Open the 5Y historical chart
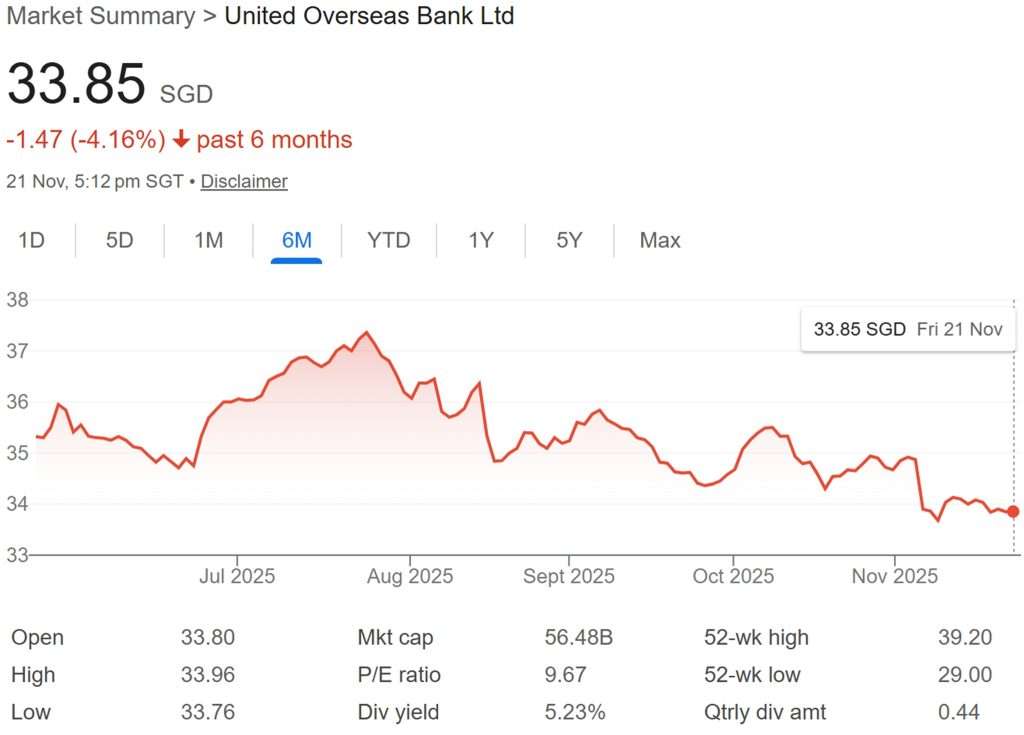Screen dimensions: 1024x735 coord(567,240)
